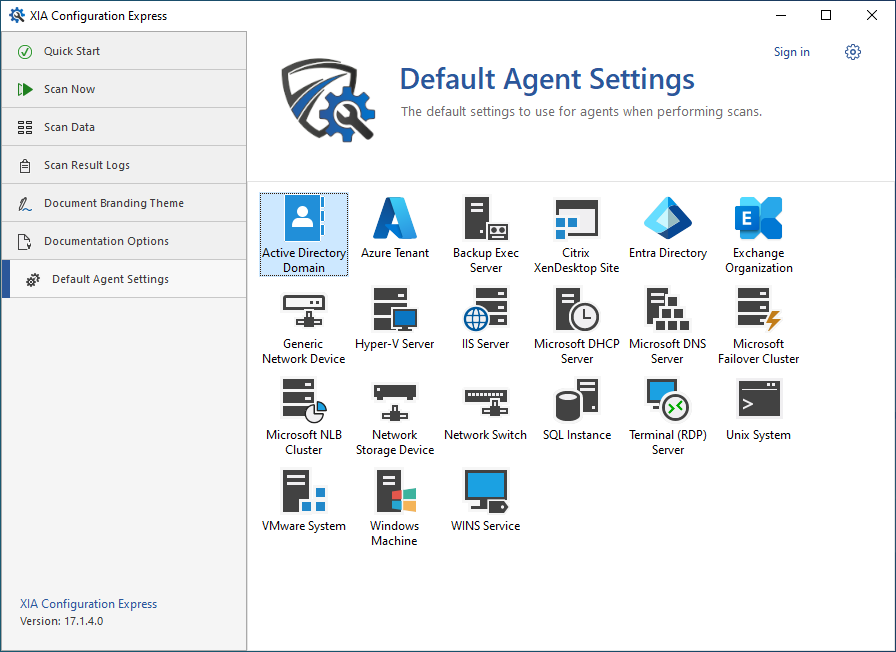Click the Unix System icon
The image size is (896, 652).
[759, 401]
